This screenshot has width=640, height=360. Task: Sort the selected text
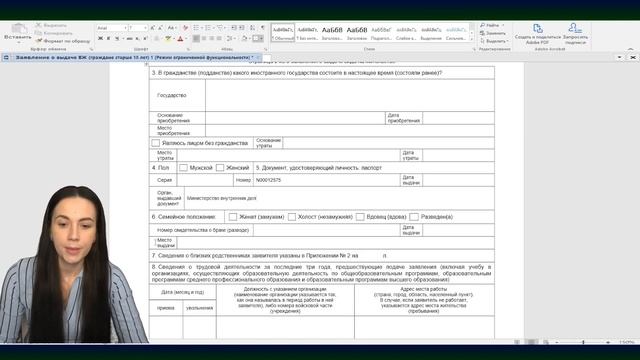coord(252,28)
